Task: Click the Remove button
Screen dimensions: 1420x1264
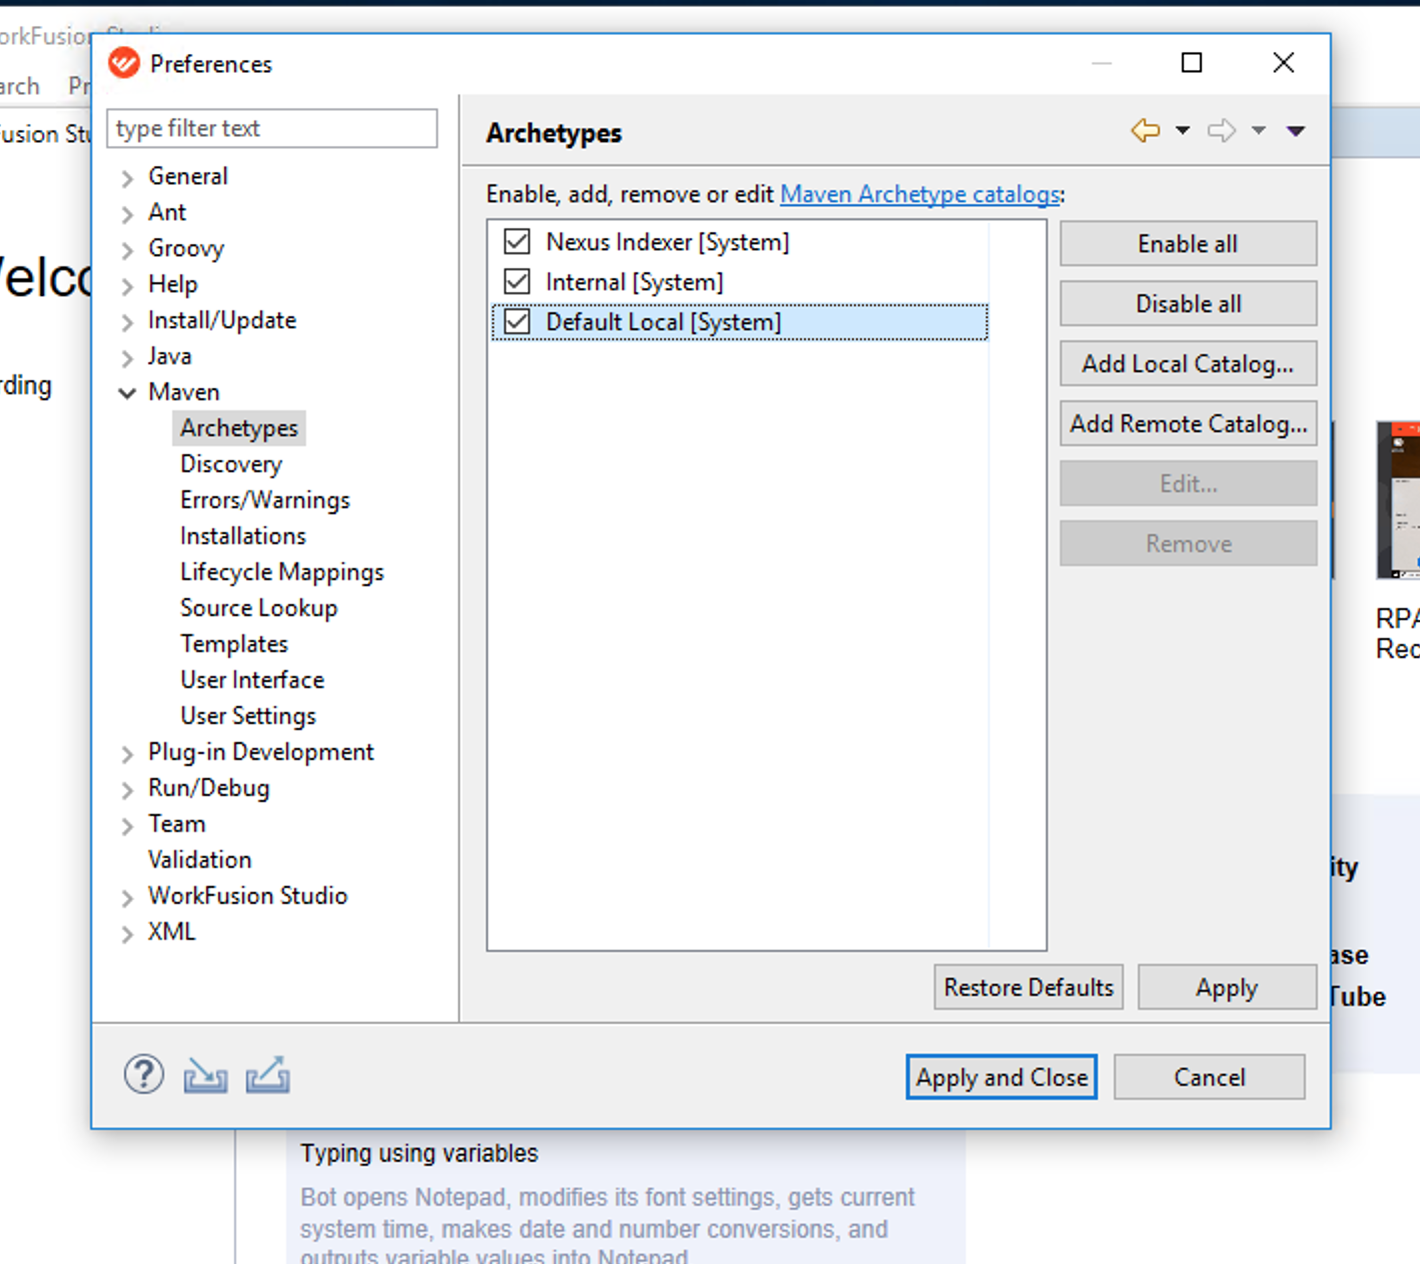Action: 1188,544
